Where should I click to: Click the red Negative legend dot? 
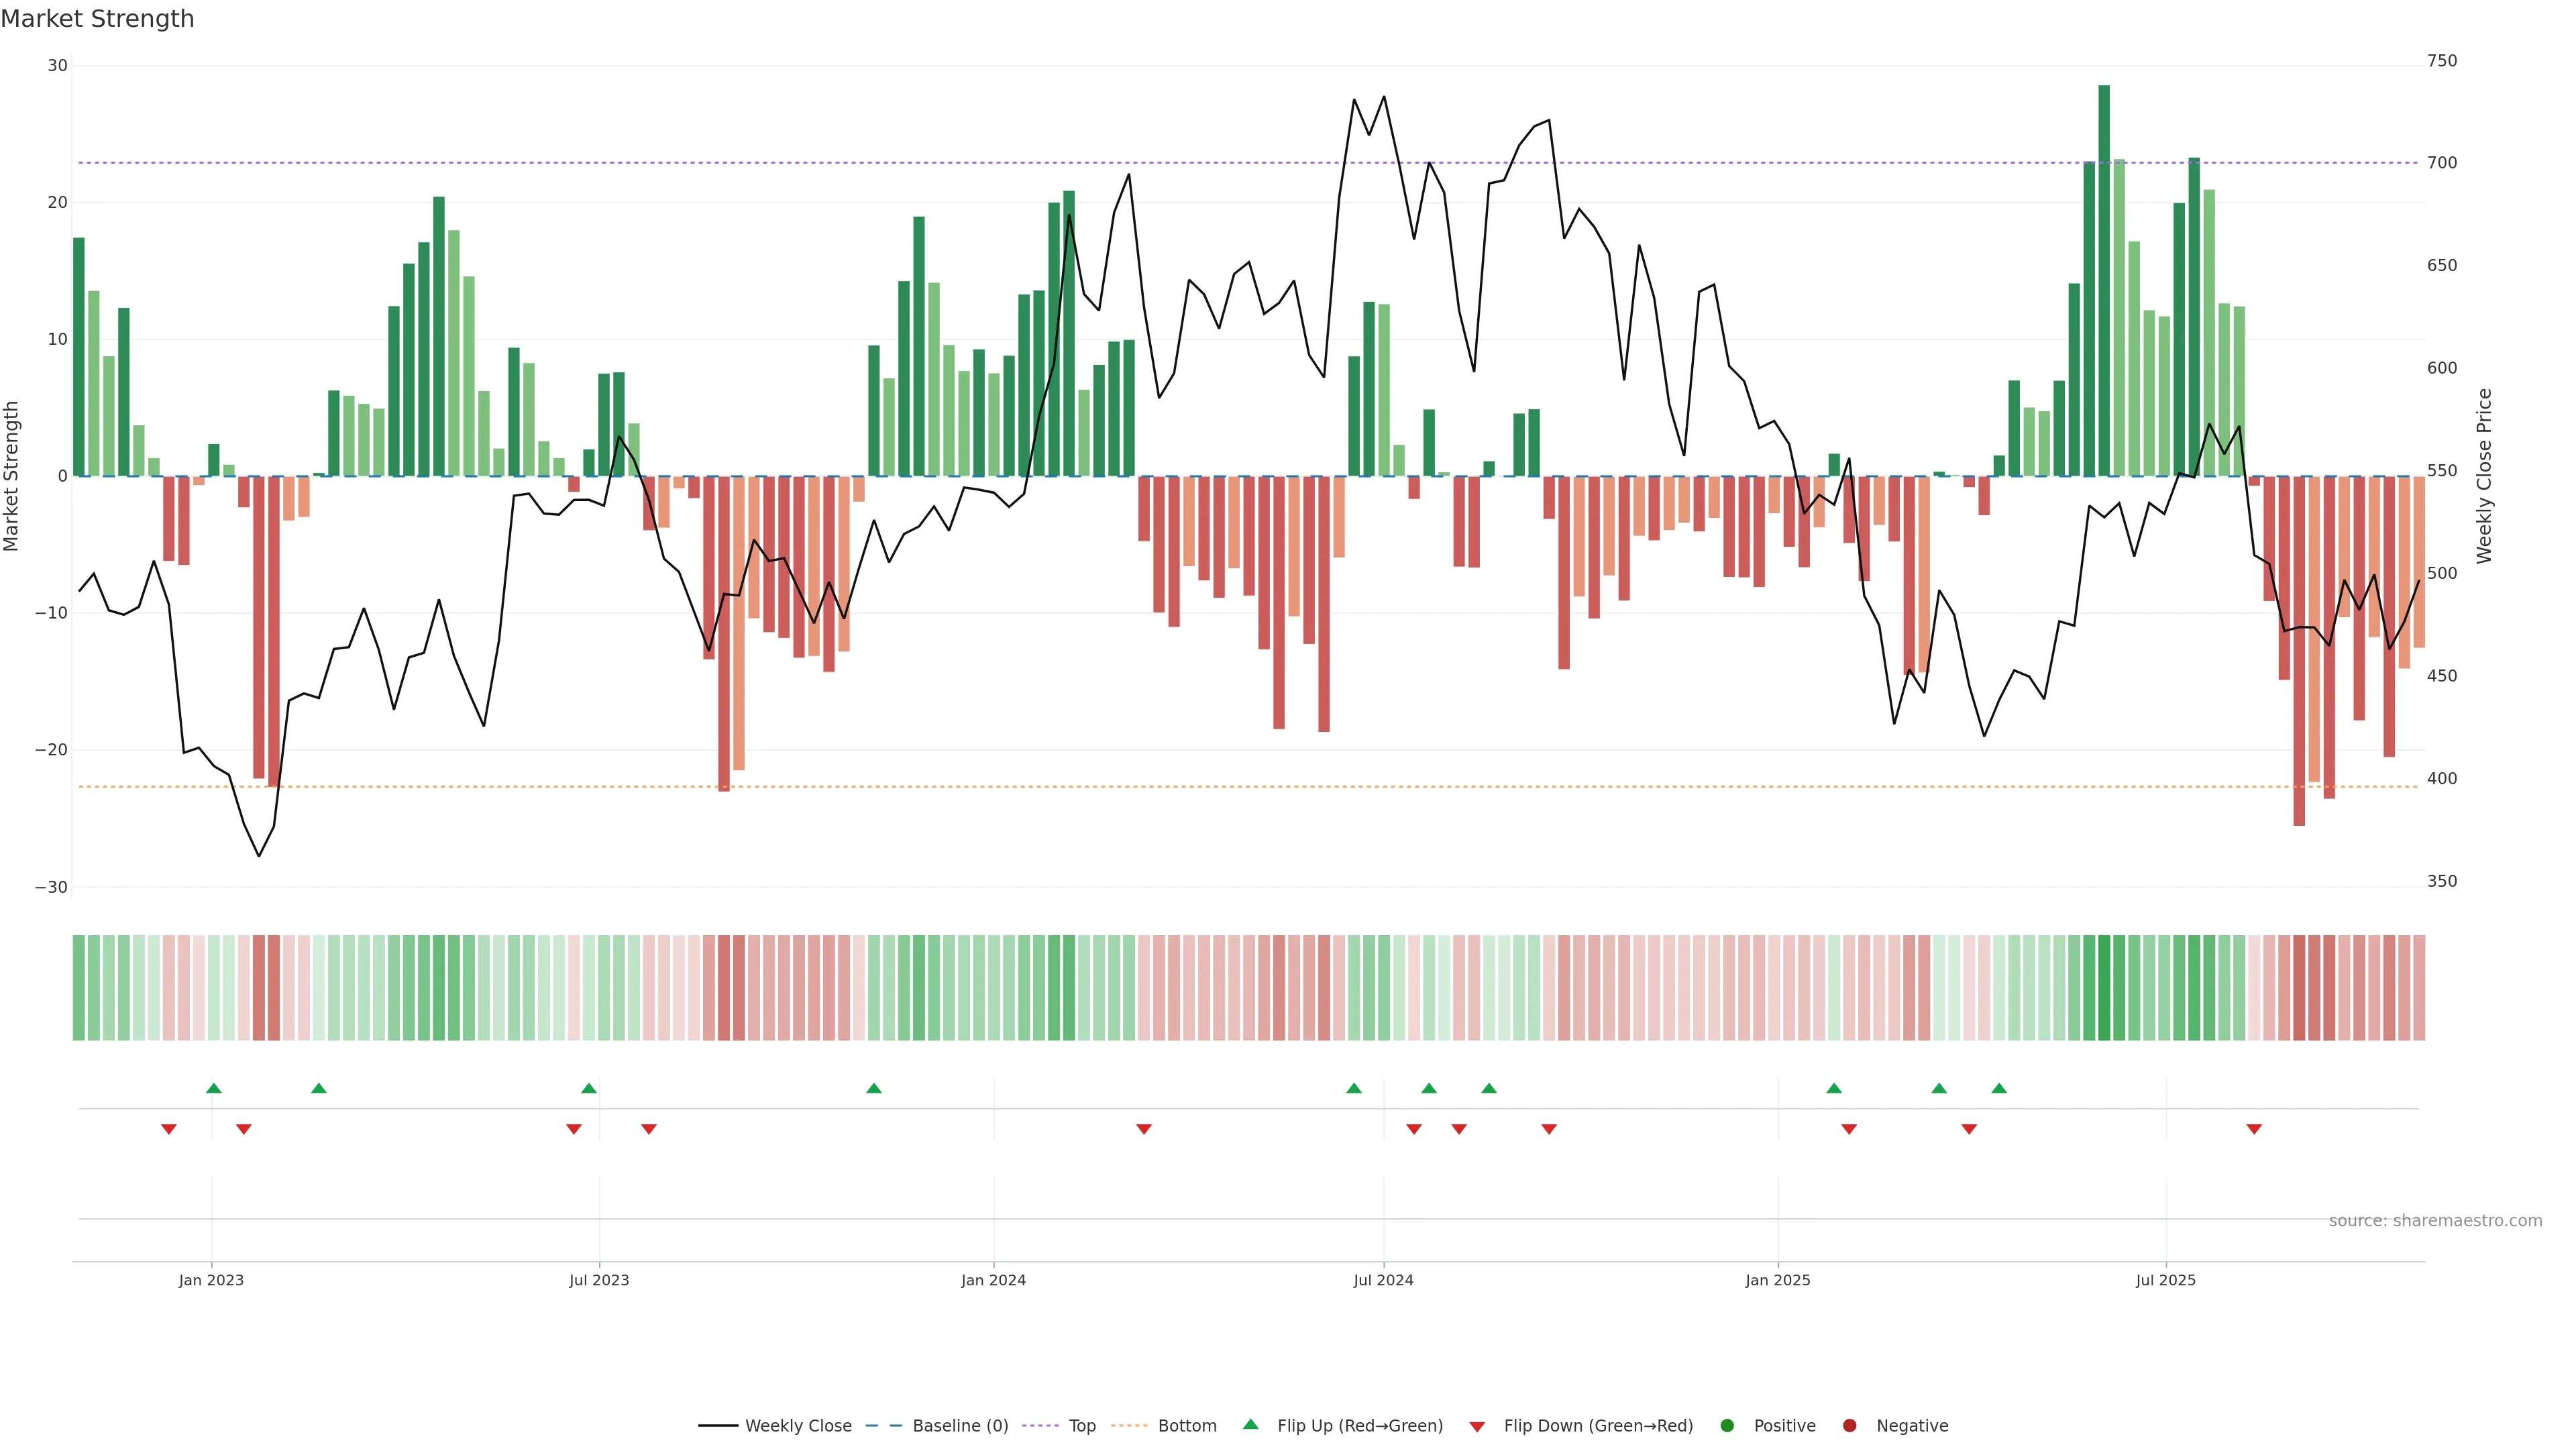coord(1849,1425)
